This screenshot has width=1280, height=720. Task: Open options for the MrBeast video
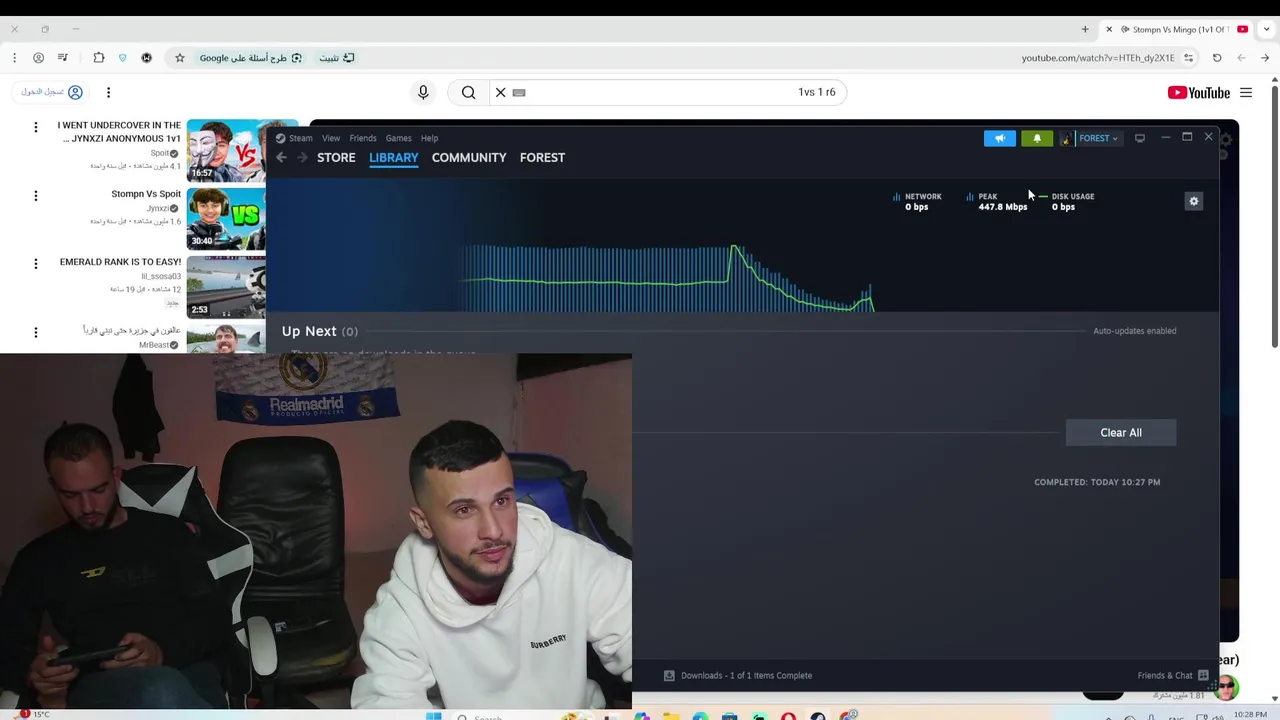click(36, 332)
